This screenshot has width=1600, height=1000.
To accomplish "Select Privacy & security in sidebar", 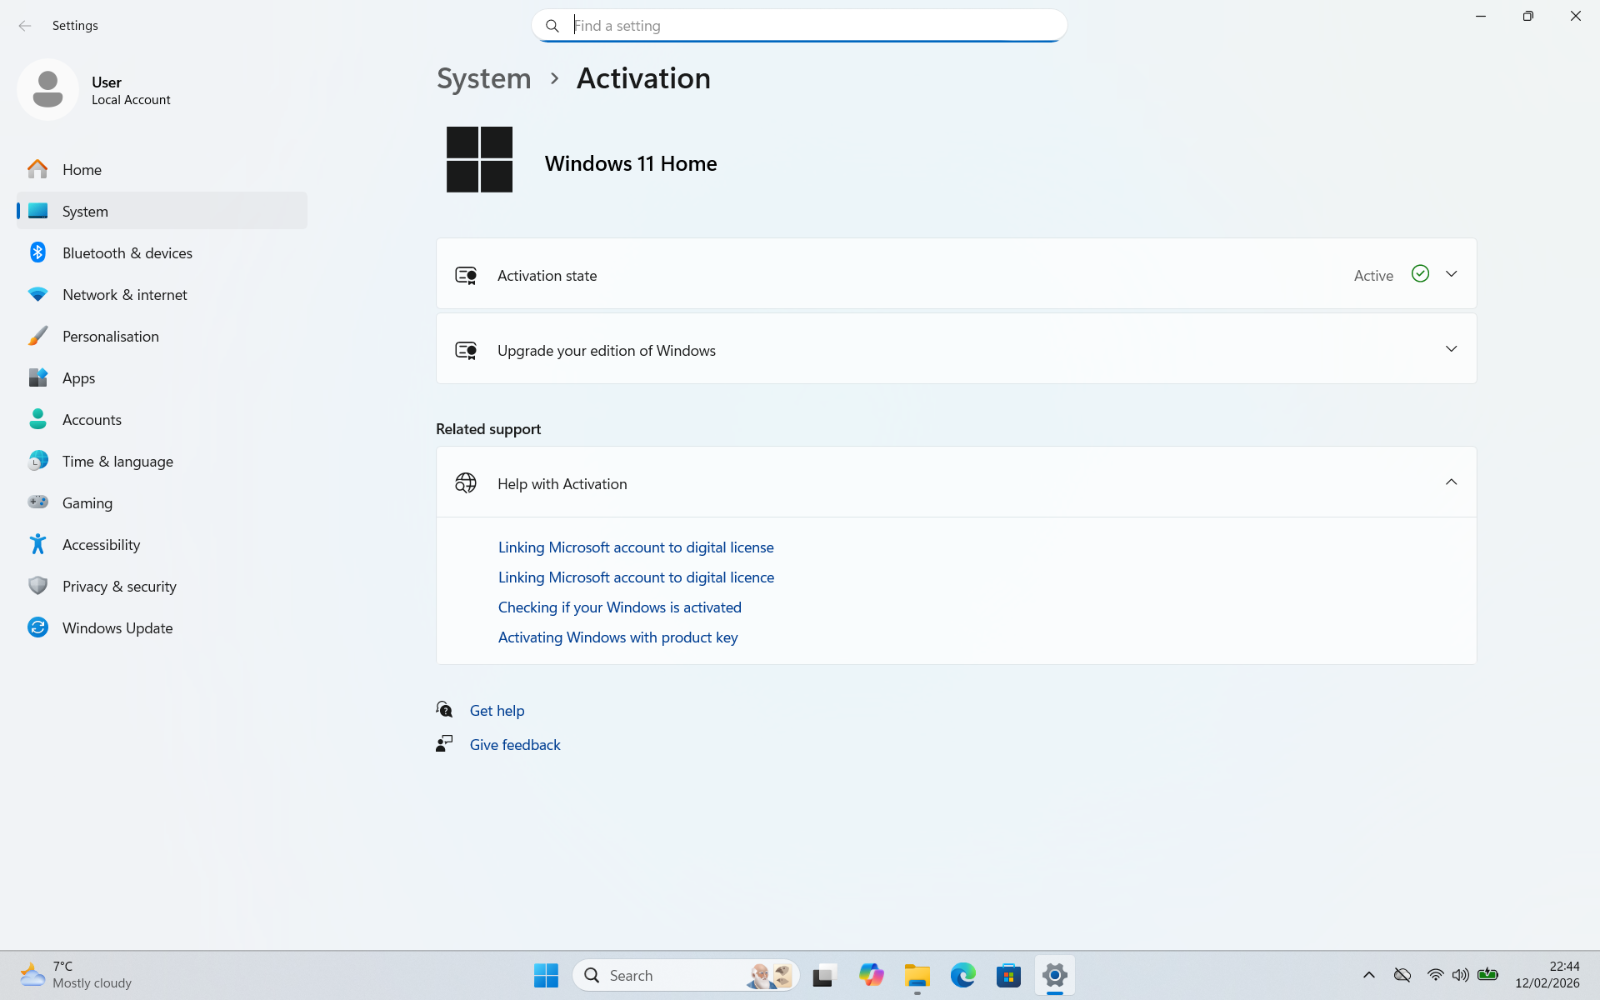I will (119, 587).
